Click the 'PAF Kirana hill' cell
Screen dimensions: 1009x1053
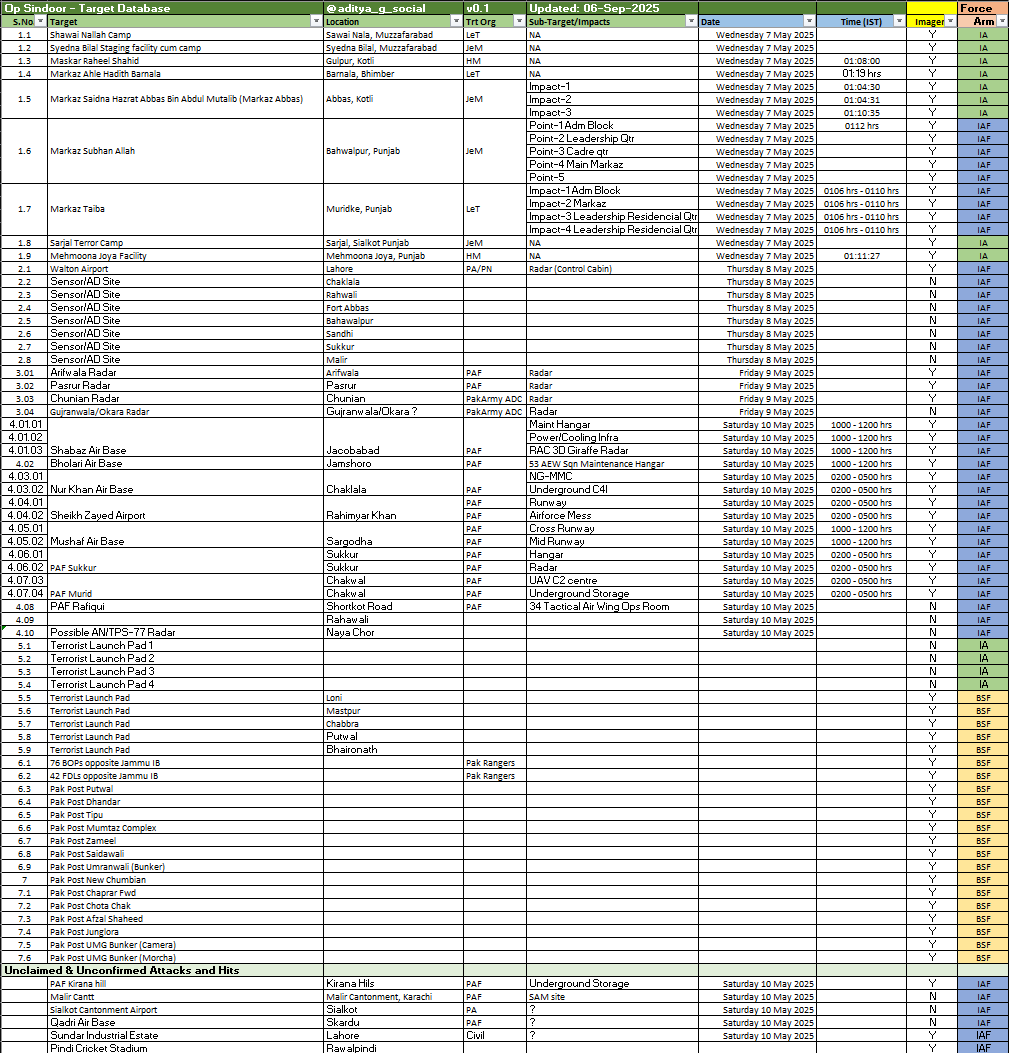(185, 984)
